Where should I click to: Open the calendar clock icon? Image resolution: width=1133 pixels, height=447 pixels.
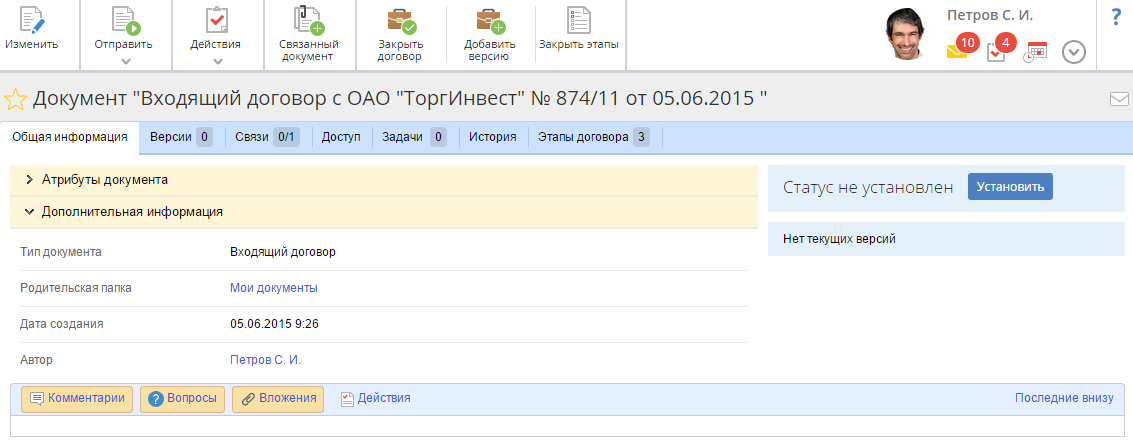pos(1035,52)
